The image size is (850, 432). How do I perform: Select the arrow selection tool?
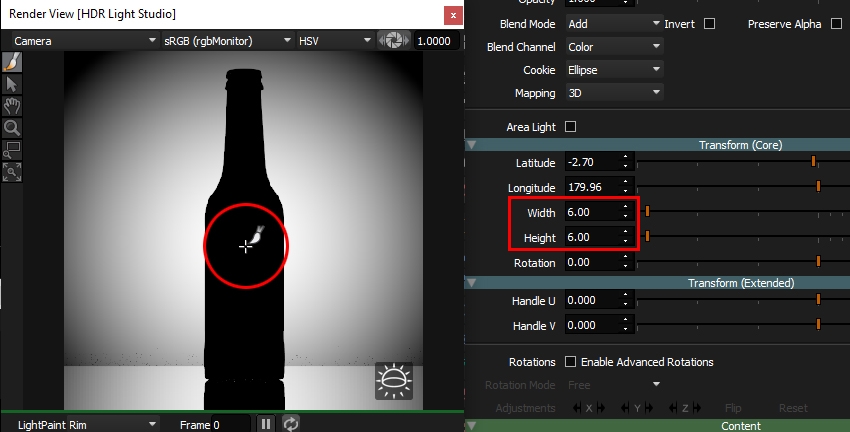pyautogui.click(x=11, y=84)
